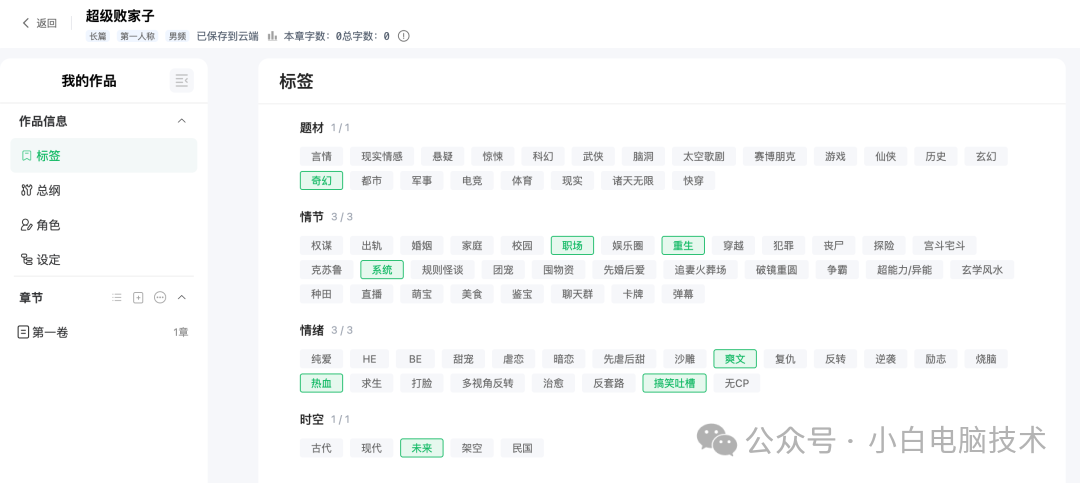Deselect the 热血 mood tag
This screenshot has height=483, width=1080.
coord(322,383)
